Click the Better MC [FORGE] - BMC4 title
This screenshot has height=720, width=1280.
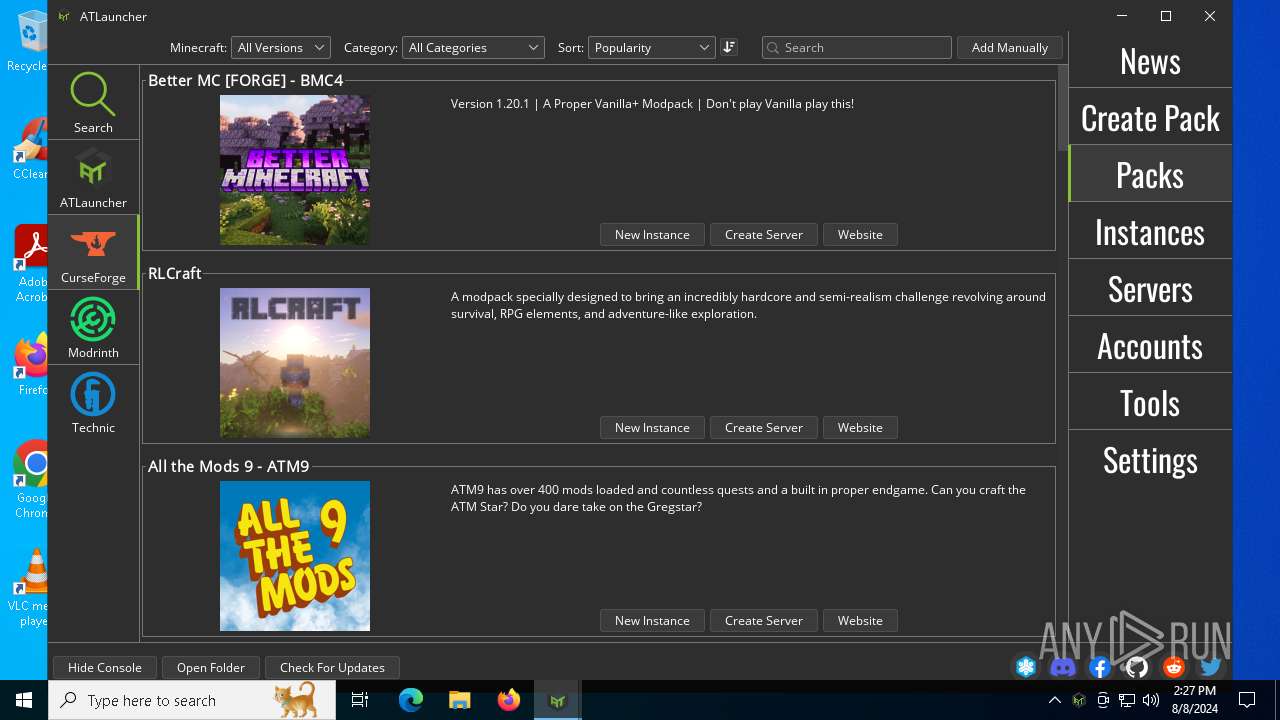(x=246, y=80)
